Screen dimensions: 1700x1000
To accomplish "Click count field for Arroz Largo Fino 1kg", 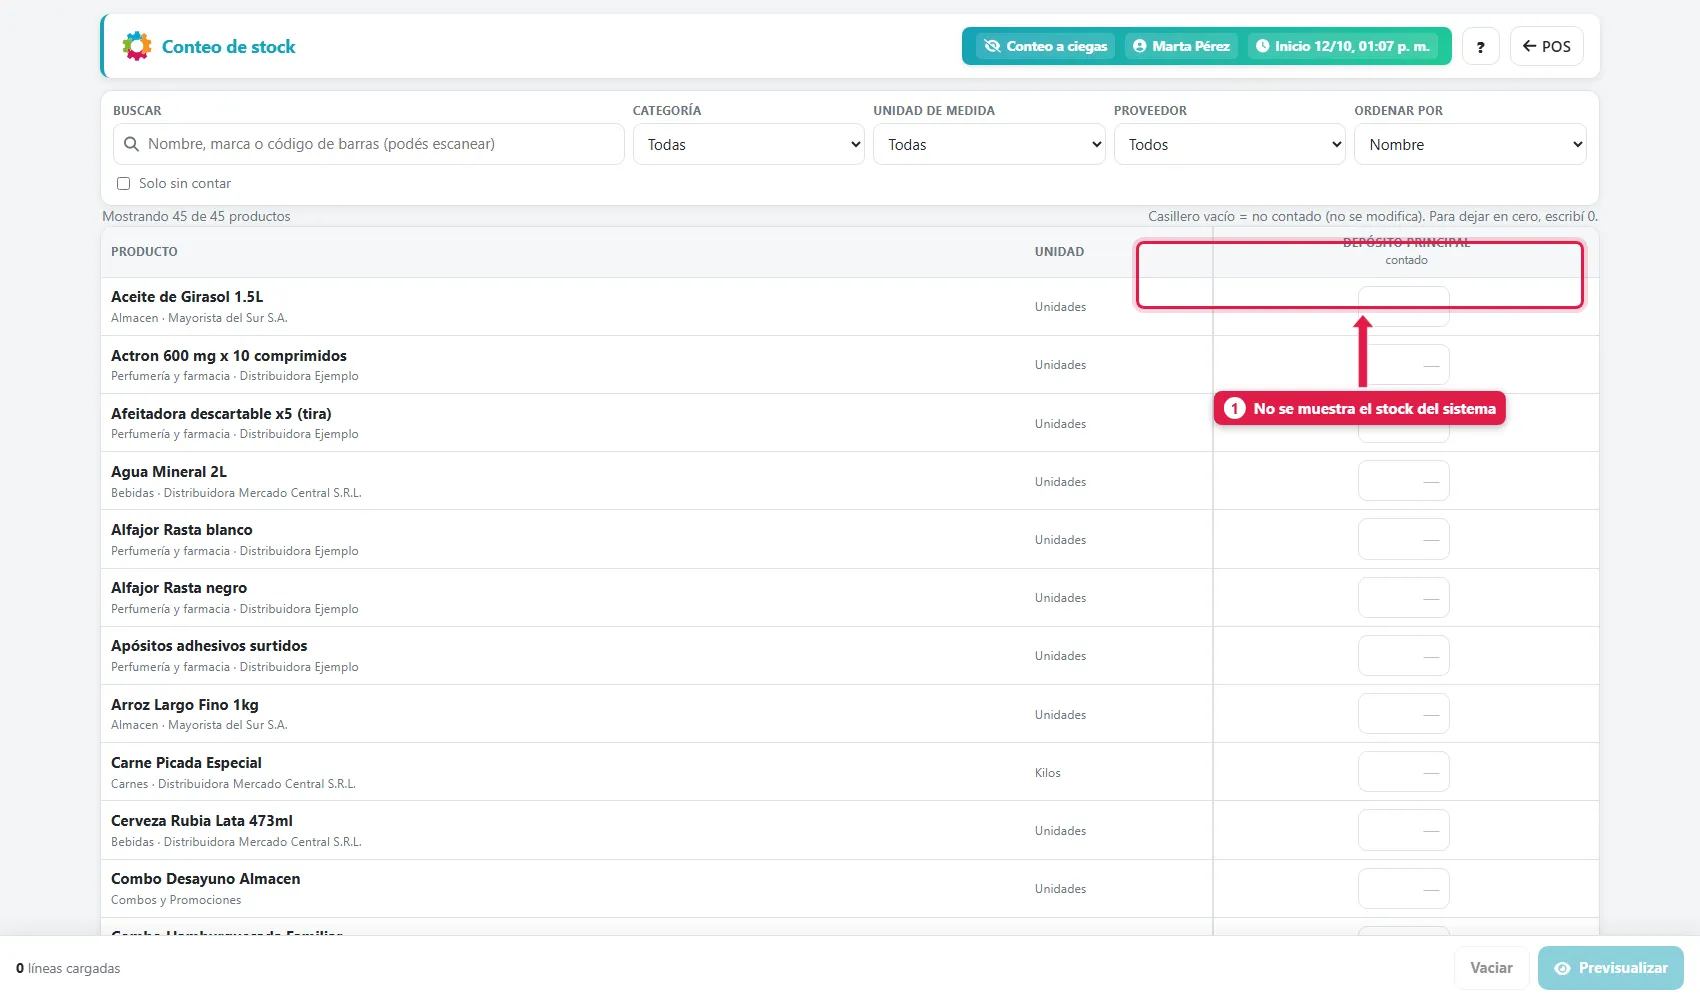I will click(x=1404, y=714).
